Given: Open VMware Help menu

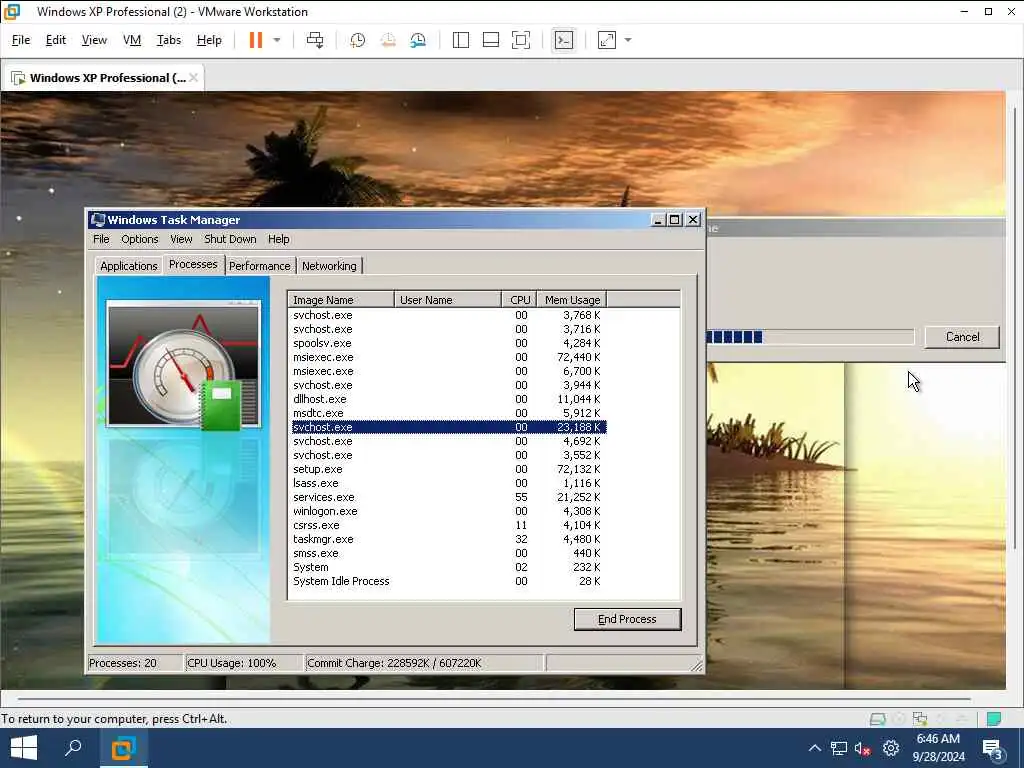Looking at the screenshot, I should [x=209, y=40].
